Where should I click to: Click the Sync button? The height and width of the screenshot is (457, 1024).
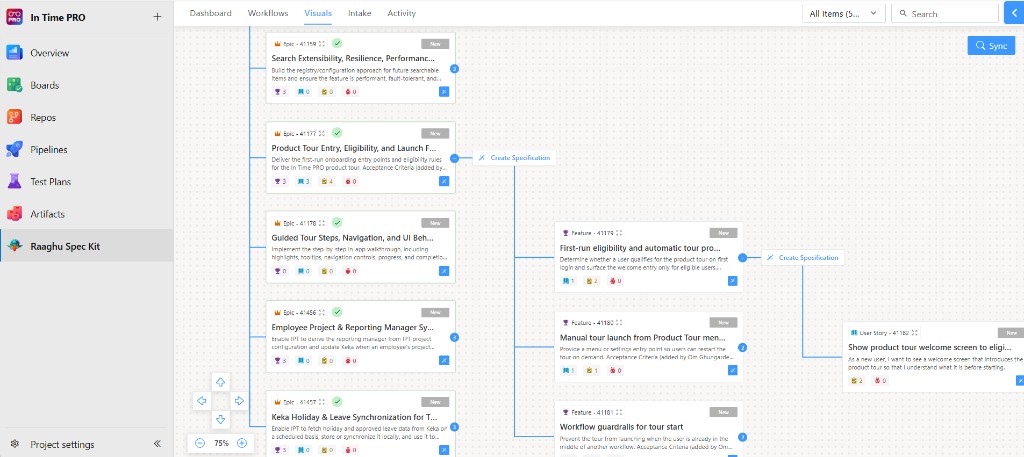991,46
